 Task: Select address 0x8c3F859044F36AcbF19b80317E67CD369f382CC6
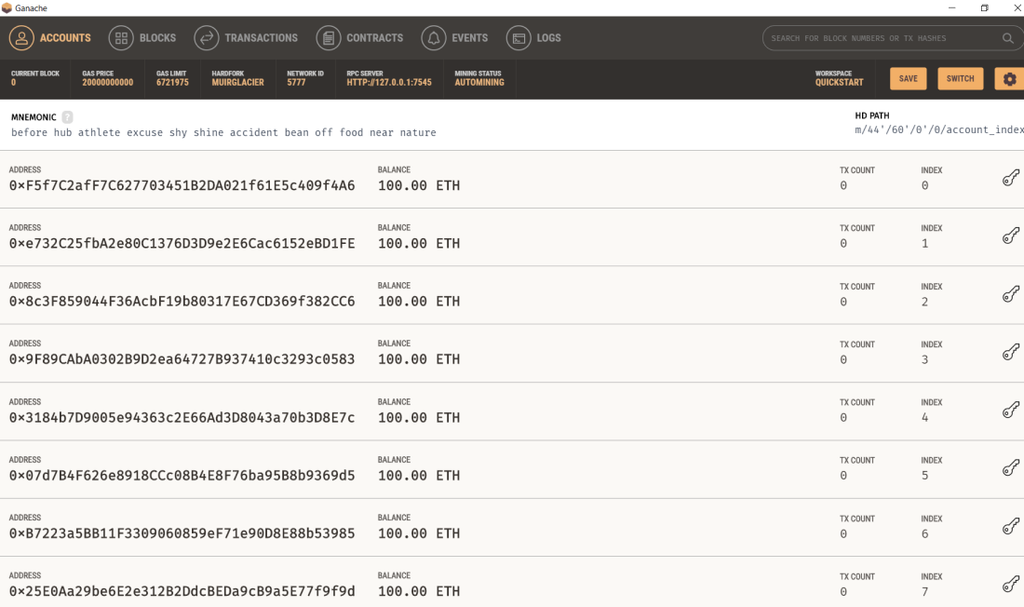pos(182,301)
